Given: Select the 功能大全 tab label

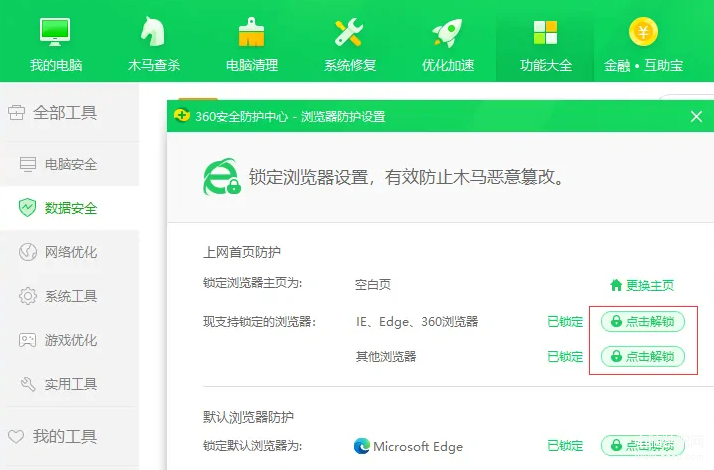Looking at the screenshot, I should (x=546, y=66).
